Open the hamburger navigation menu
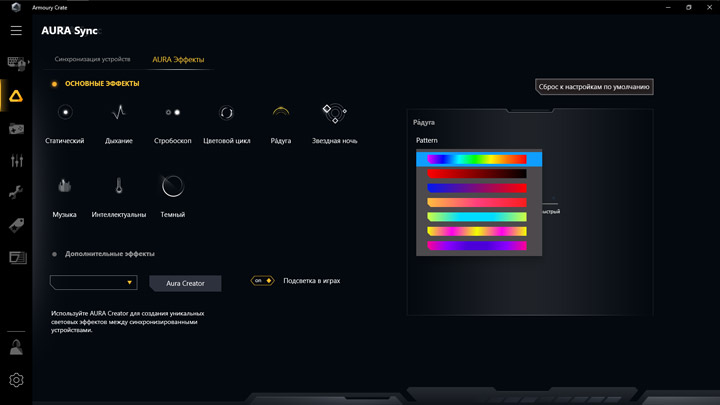 point(16,31)
